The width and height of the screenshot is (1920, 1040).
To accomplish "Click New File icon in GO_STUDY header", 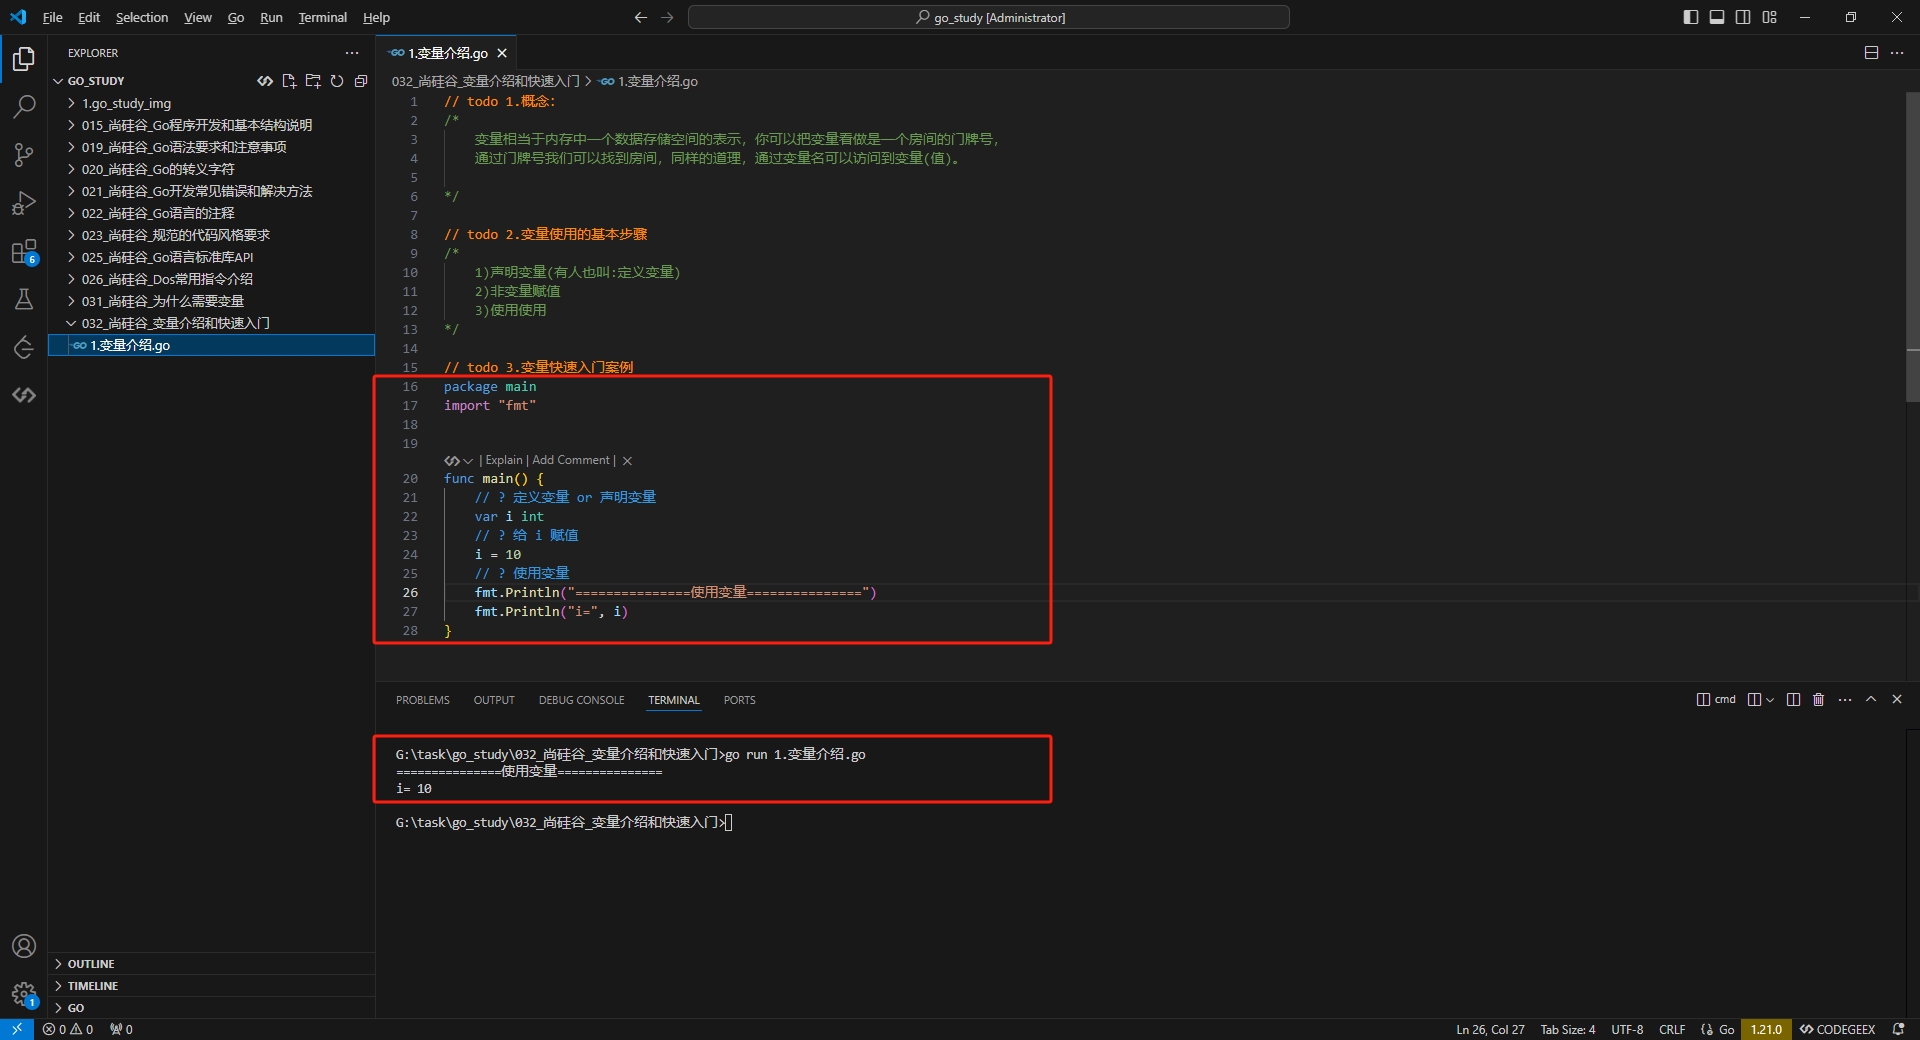I will pyautogui.click(x=289, y=81).
